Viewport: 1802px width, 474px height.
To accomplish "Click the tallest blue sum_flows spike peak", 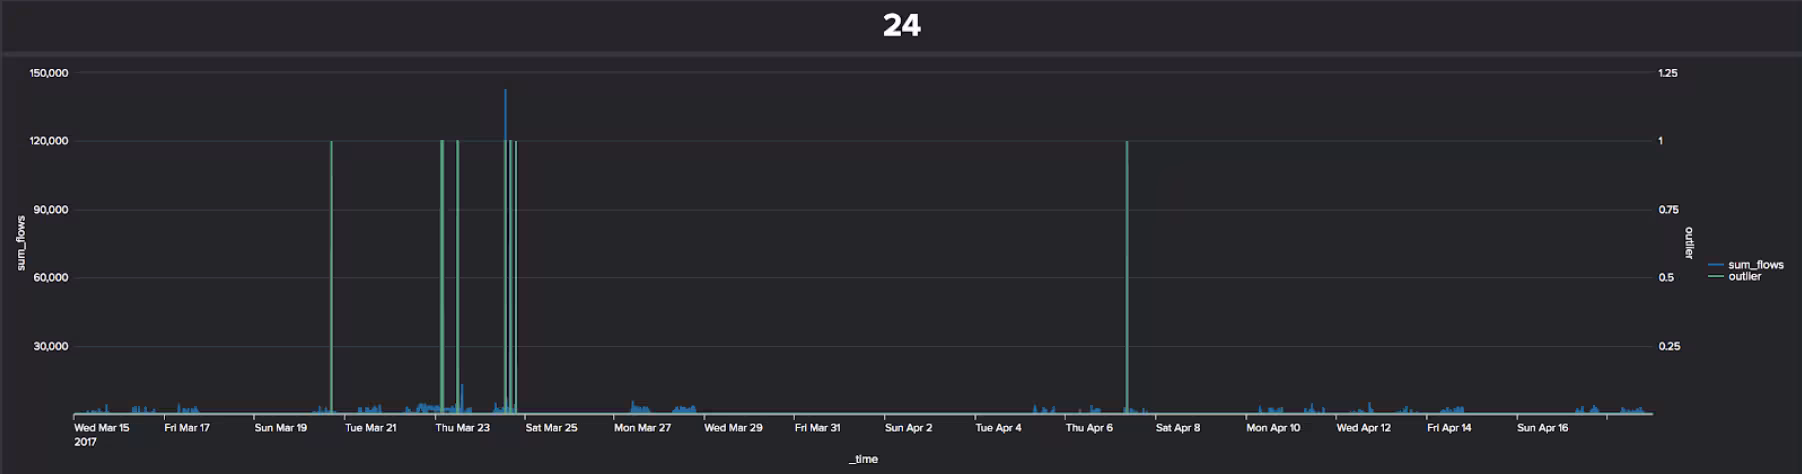I will pos(505,92).
